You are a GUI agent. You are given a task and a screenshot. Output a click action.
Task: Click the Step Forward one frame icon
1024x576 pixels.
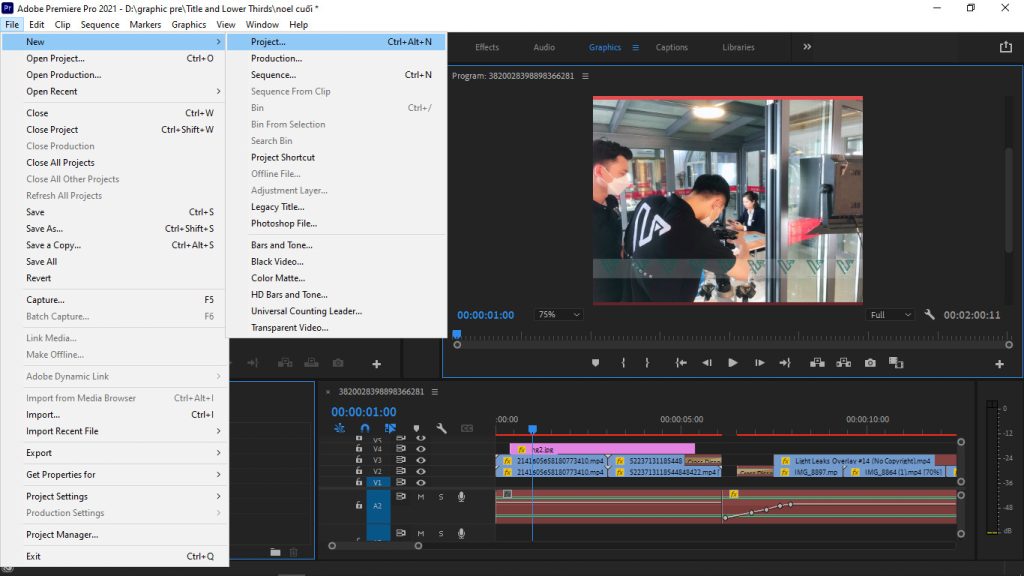click(759, 363)
